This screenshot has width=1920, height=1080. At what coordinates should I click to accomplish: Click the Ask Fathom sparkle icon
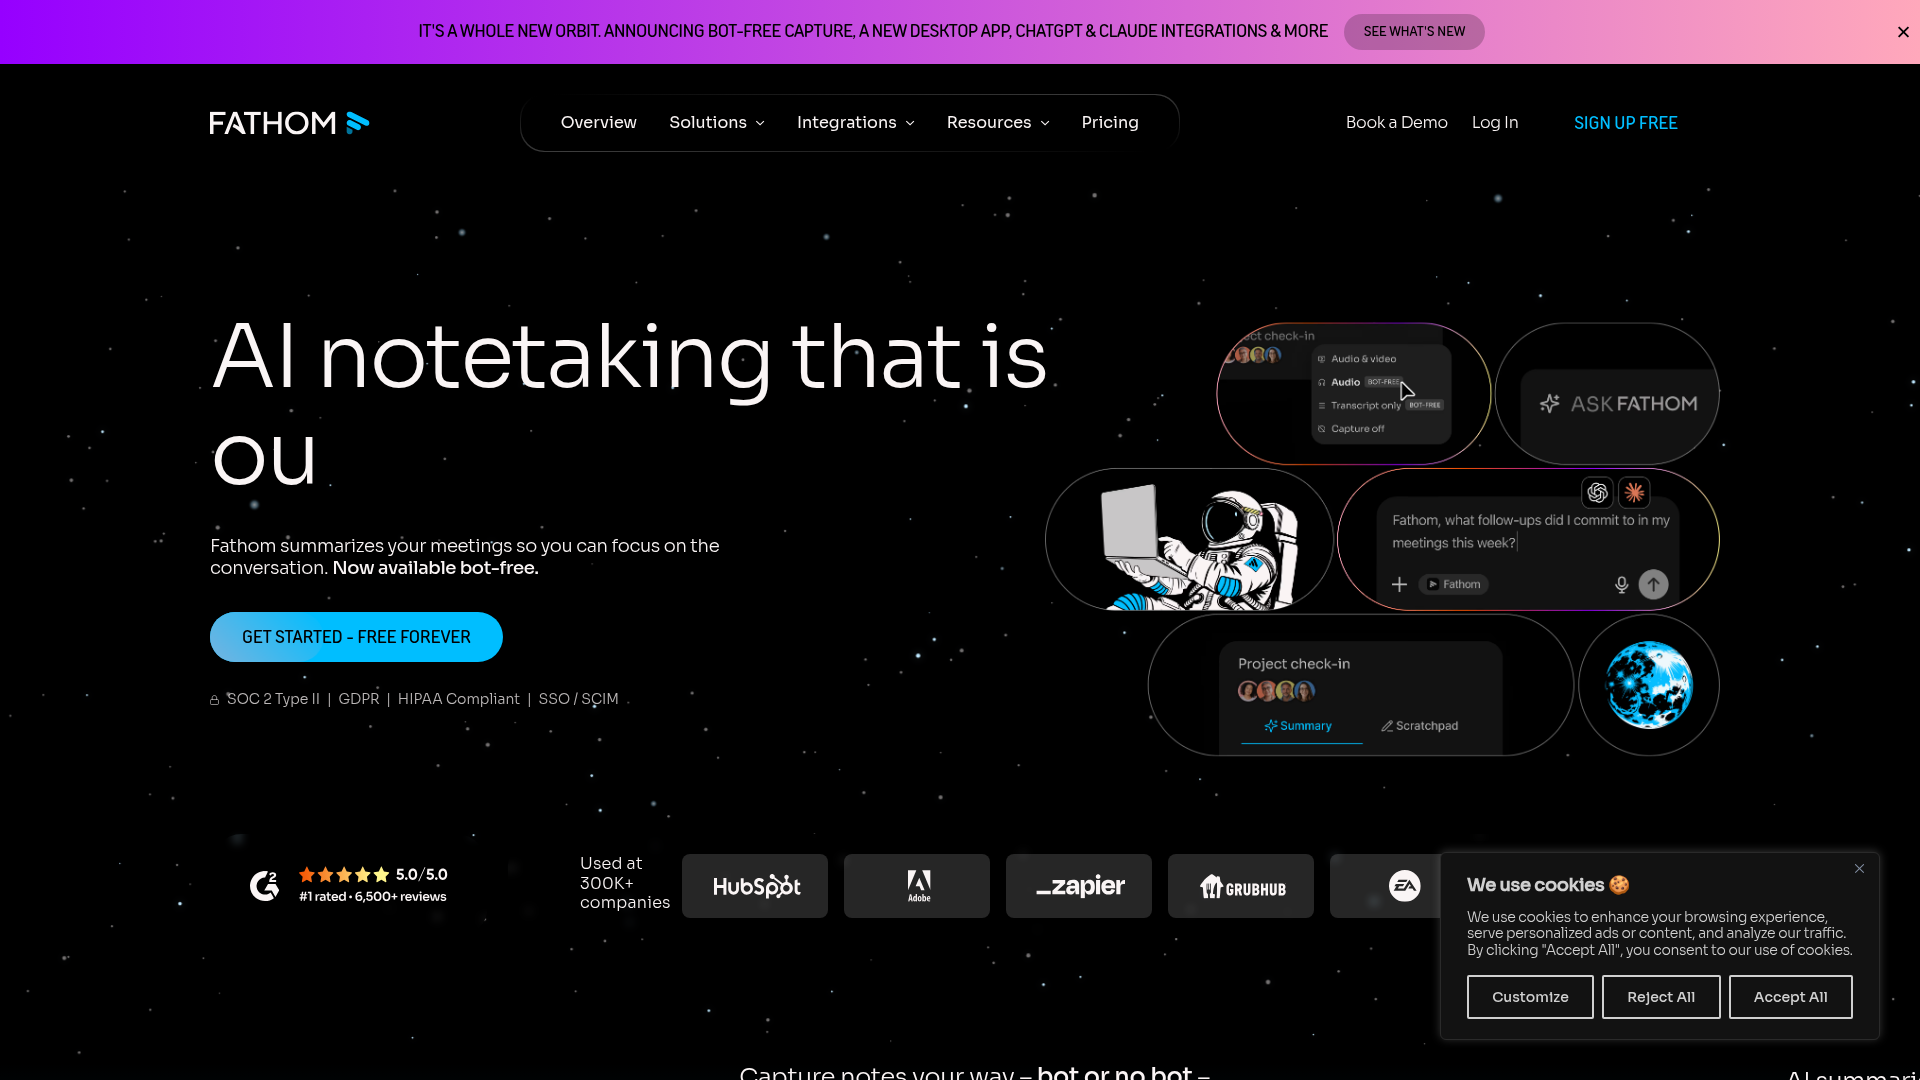point(1550,403)
